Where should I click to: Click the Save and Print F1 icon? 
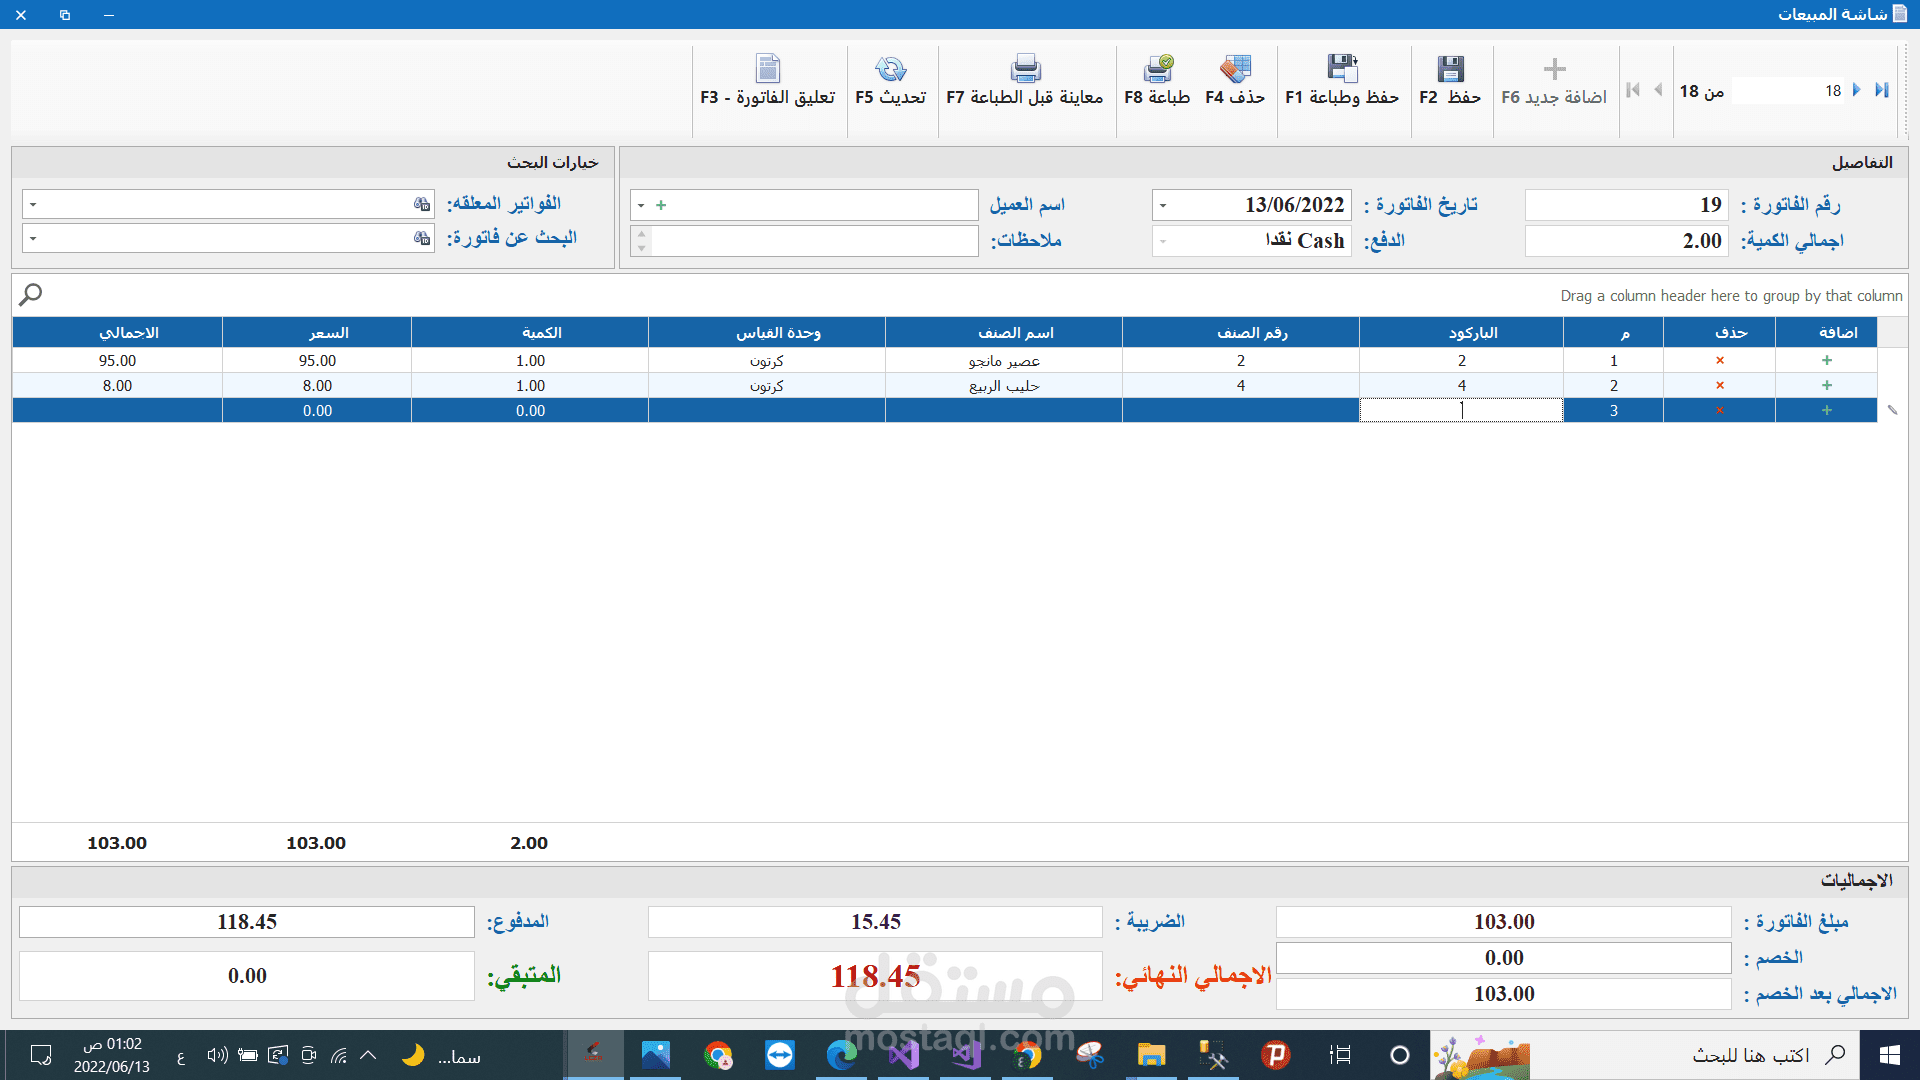coord(1342,69)
